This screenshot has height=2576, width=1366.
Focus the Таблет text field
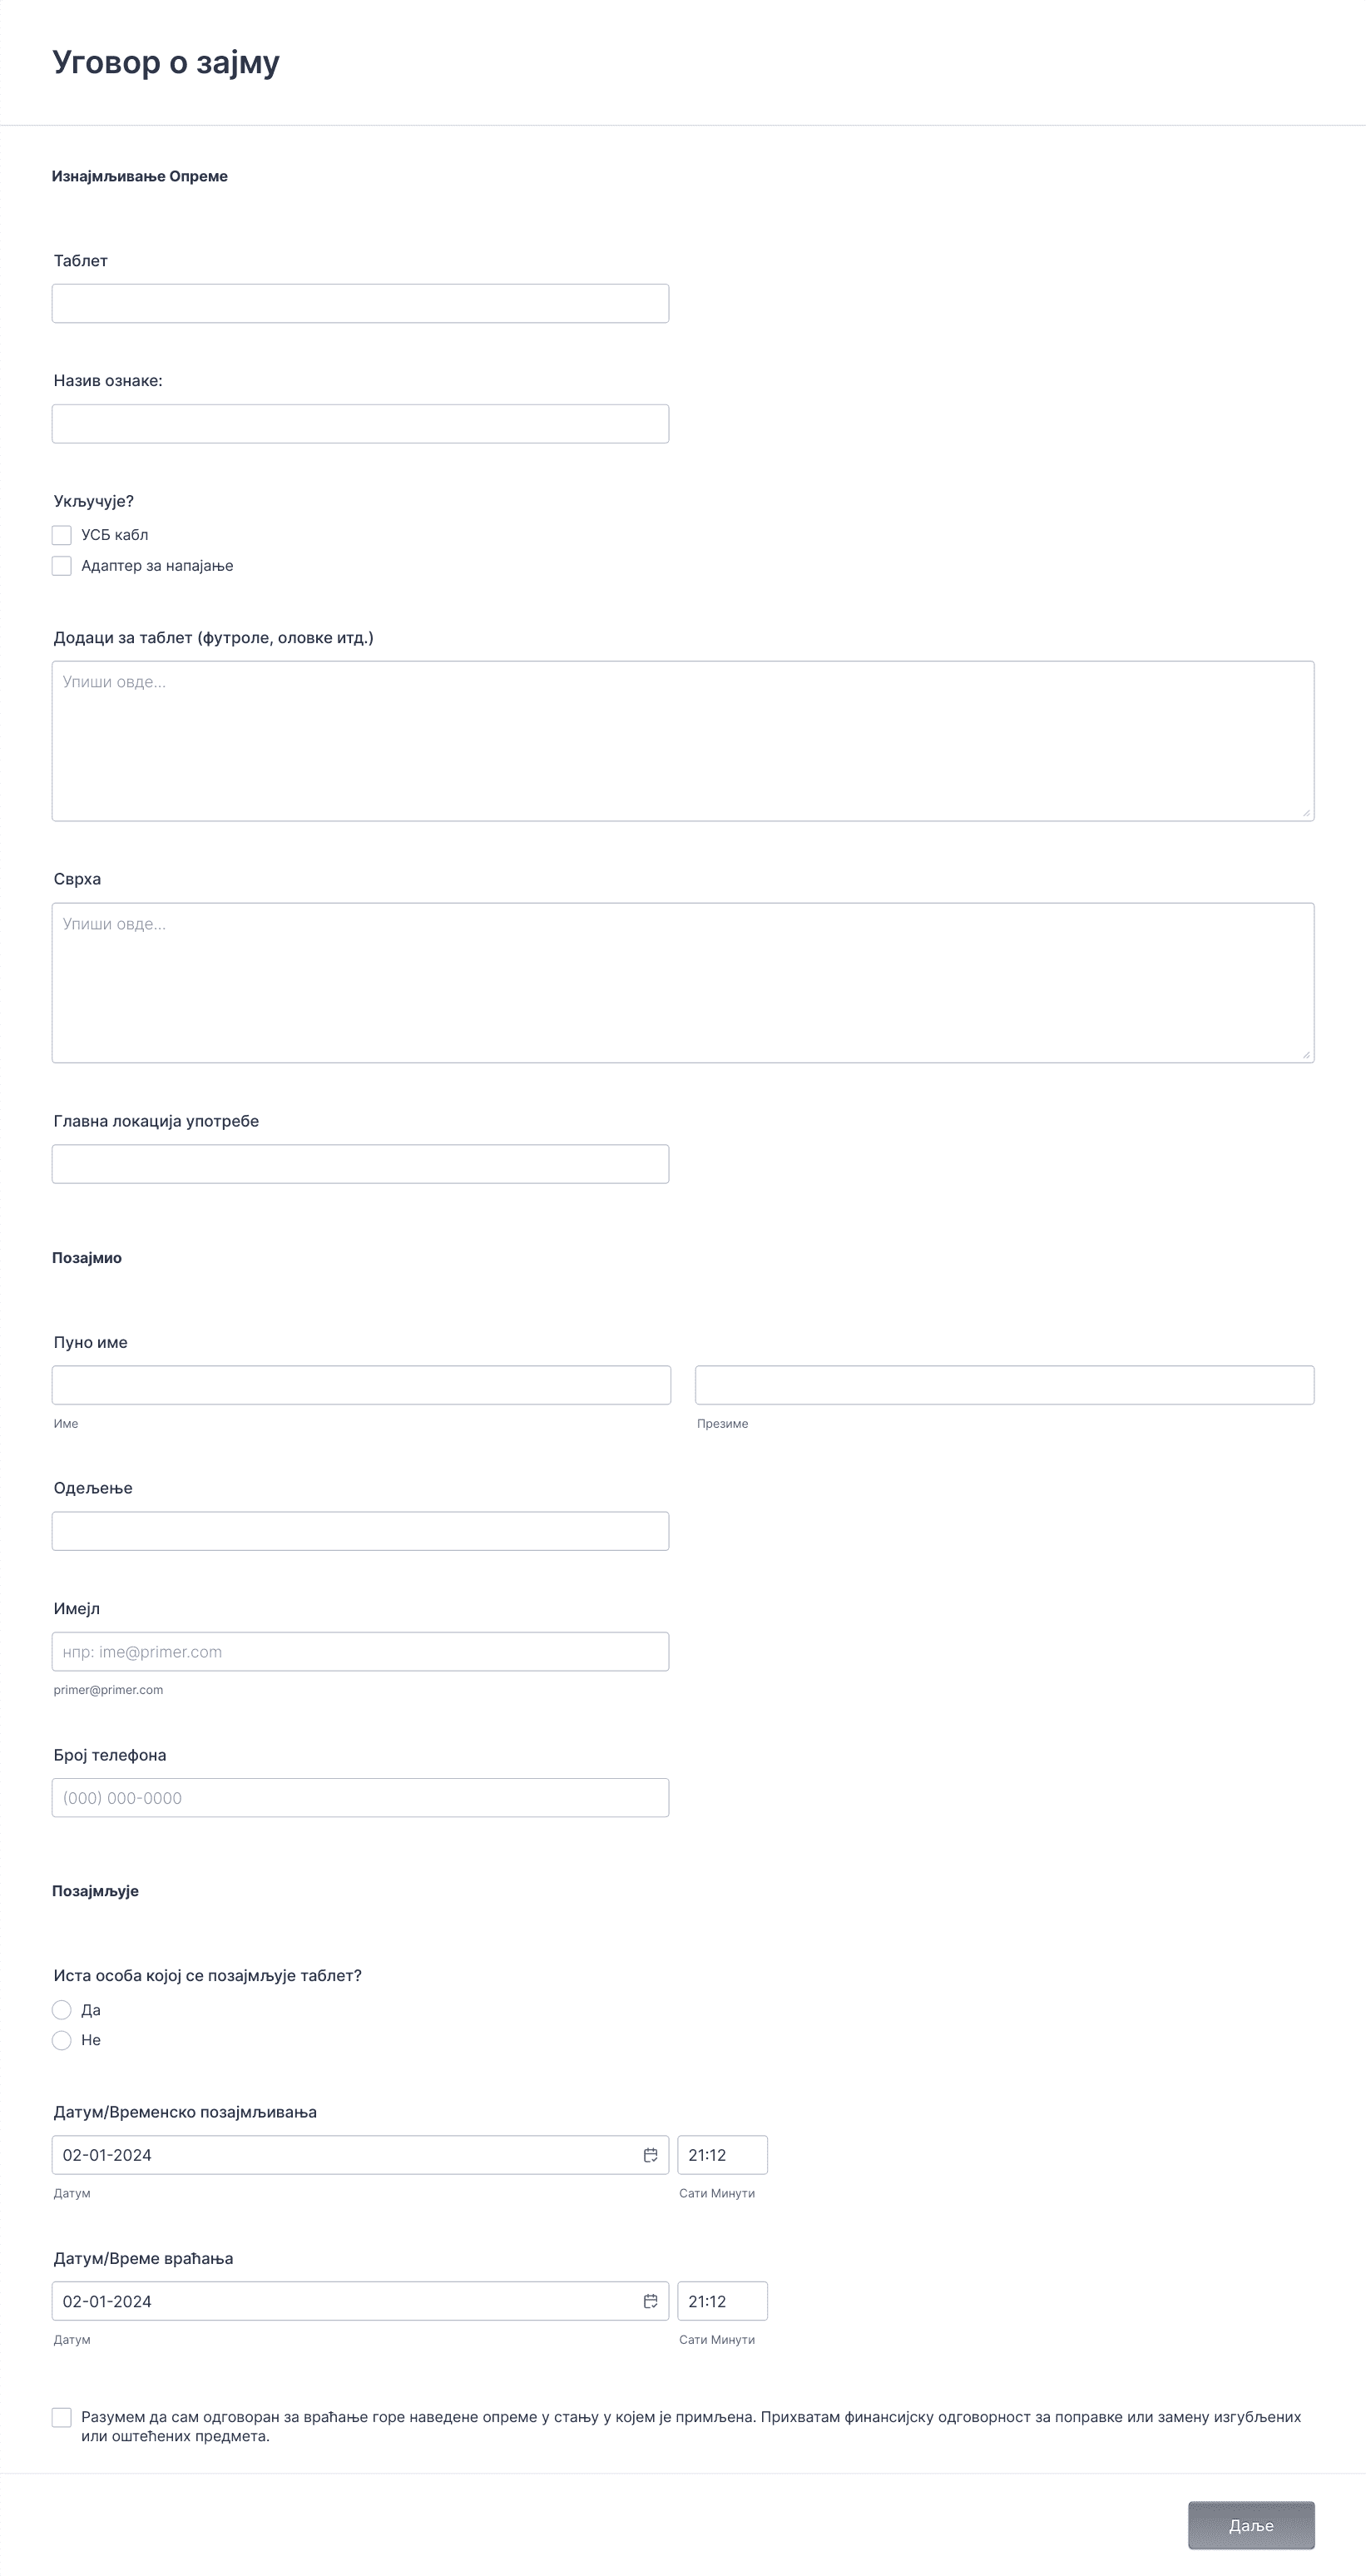[x=360, y=303]
